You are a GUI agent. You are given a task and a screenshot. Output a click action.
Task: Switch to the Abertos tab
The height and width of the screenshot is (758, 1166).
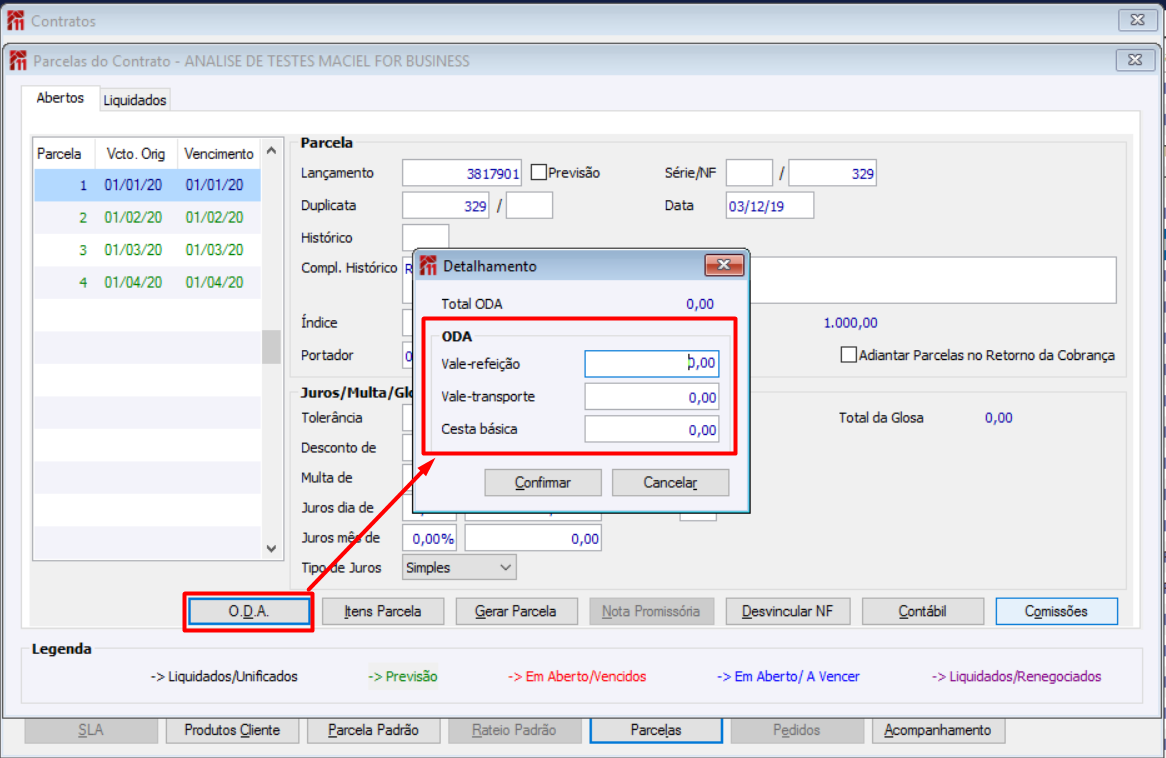[60, 98]
